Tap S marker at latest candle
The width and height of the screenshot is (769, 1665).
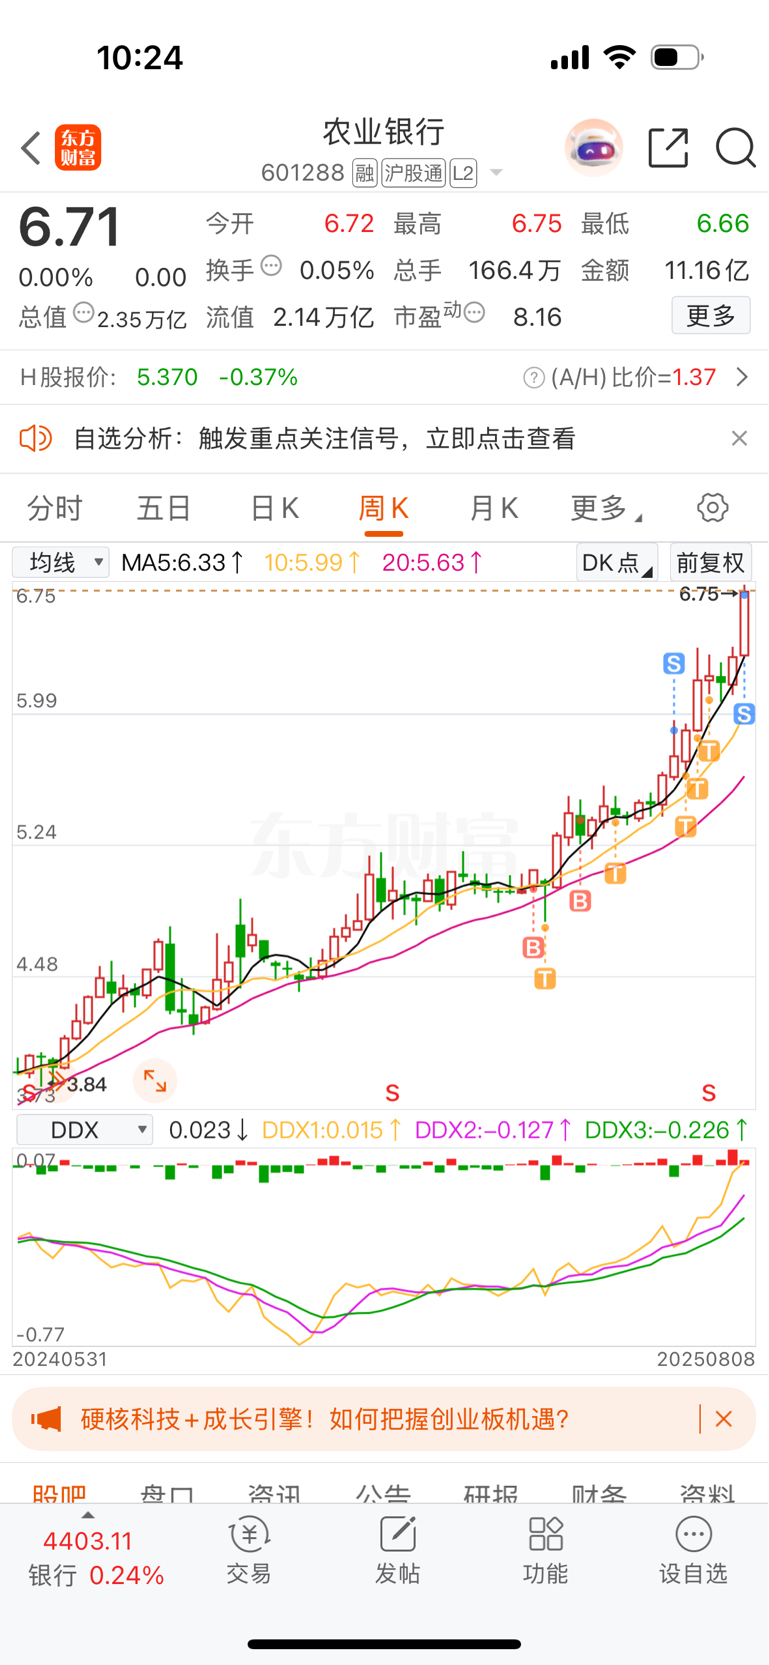[x=744, y=714]
